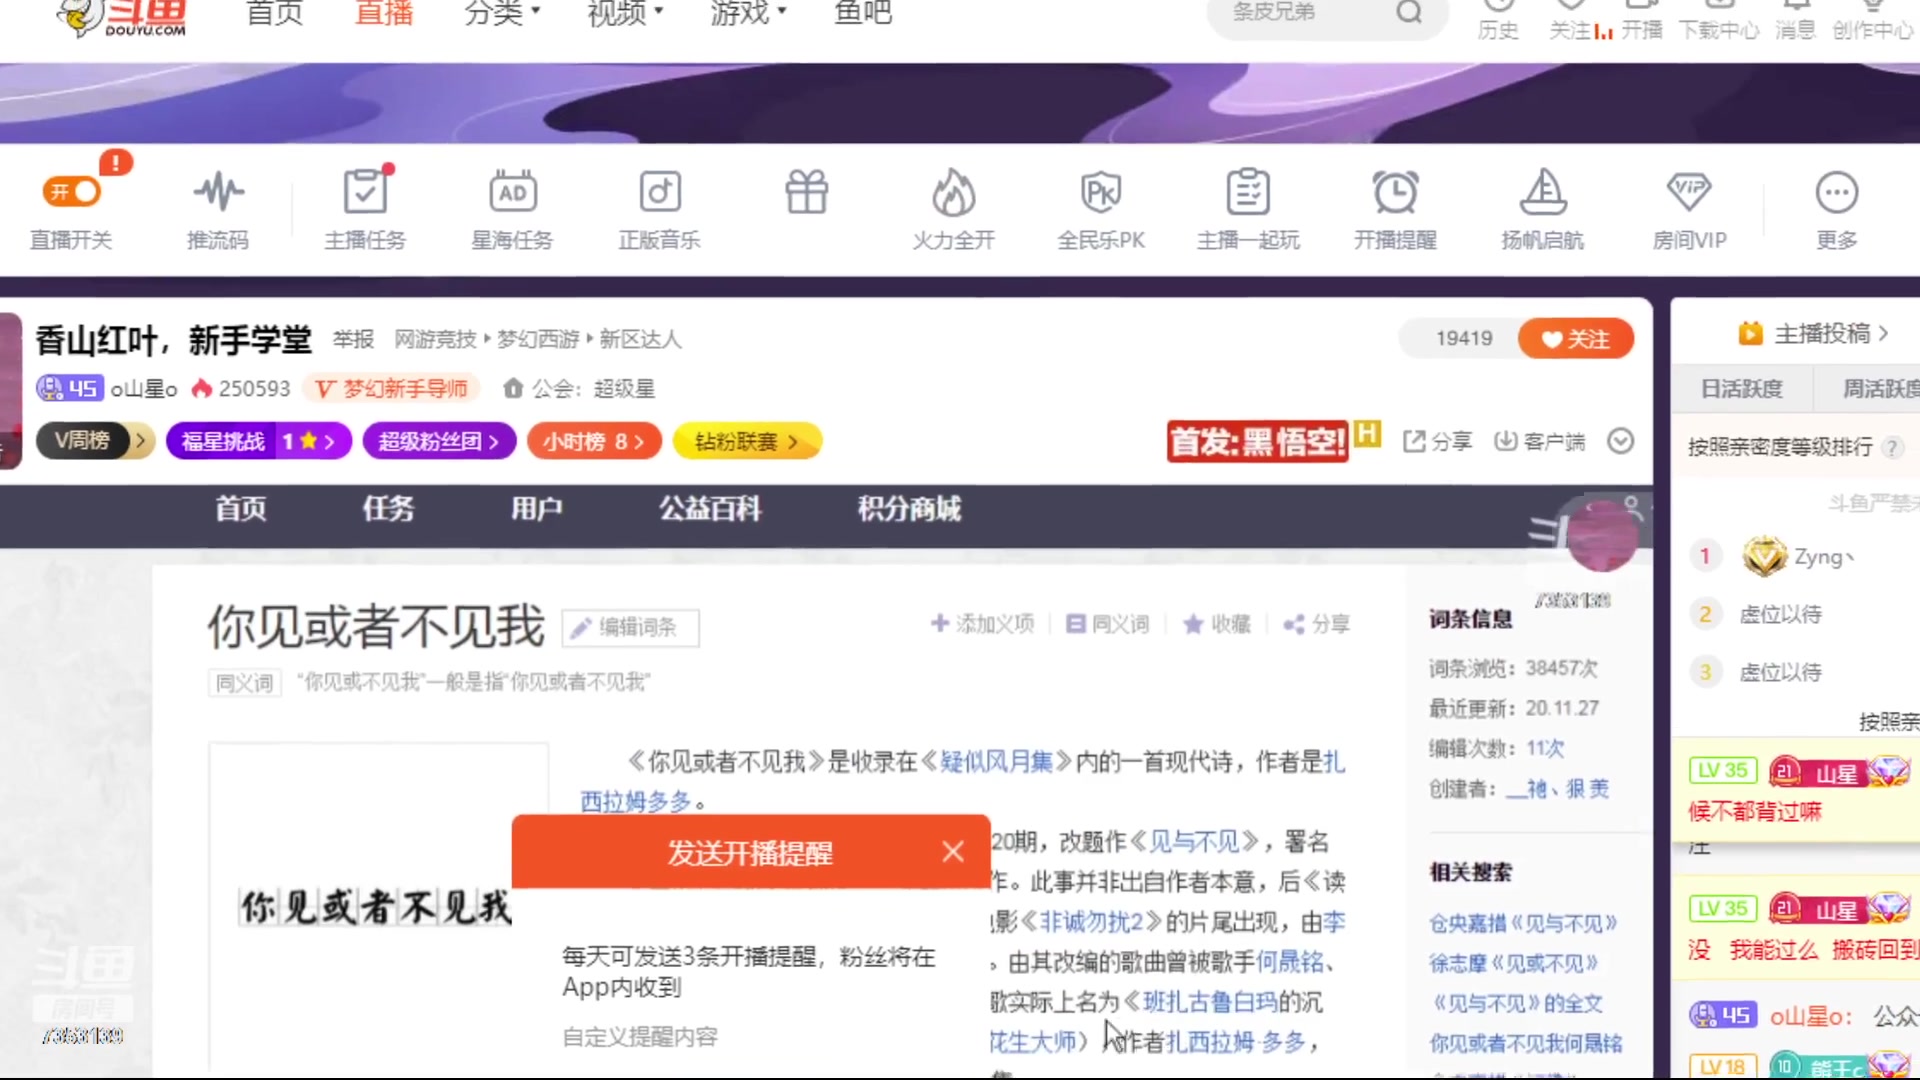1920x1080 pixels.
Task: Open related search 仓央嘉措《见与不见》
Action: point(1523,924)
